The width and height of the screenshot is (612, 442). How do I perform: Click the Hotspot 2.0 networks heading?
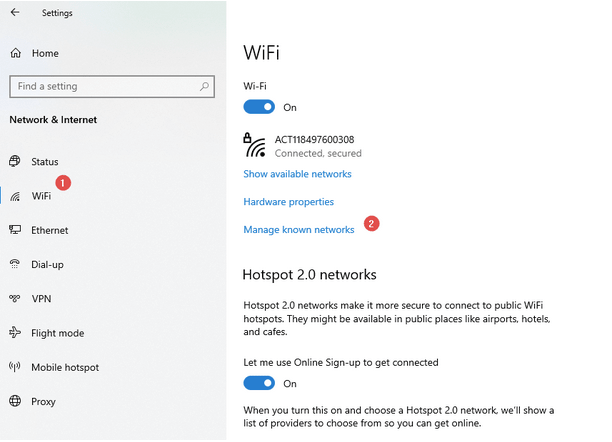[310, 274]
